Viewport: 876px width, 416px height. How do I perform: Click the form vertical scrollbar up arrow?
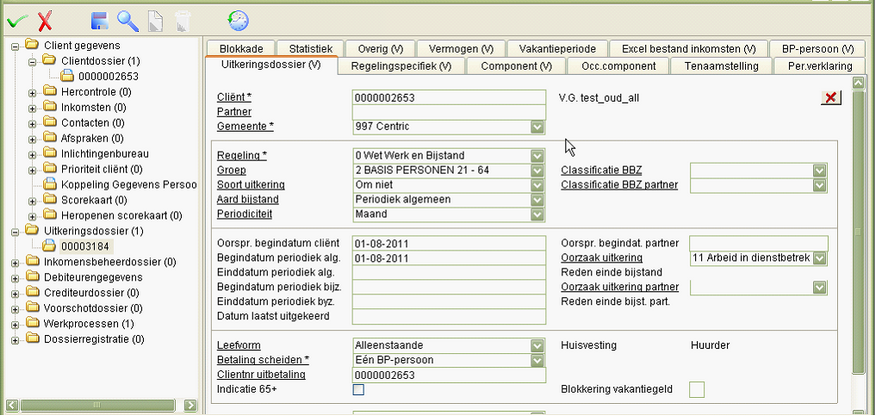pos(859,83)
